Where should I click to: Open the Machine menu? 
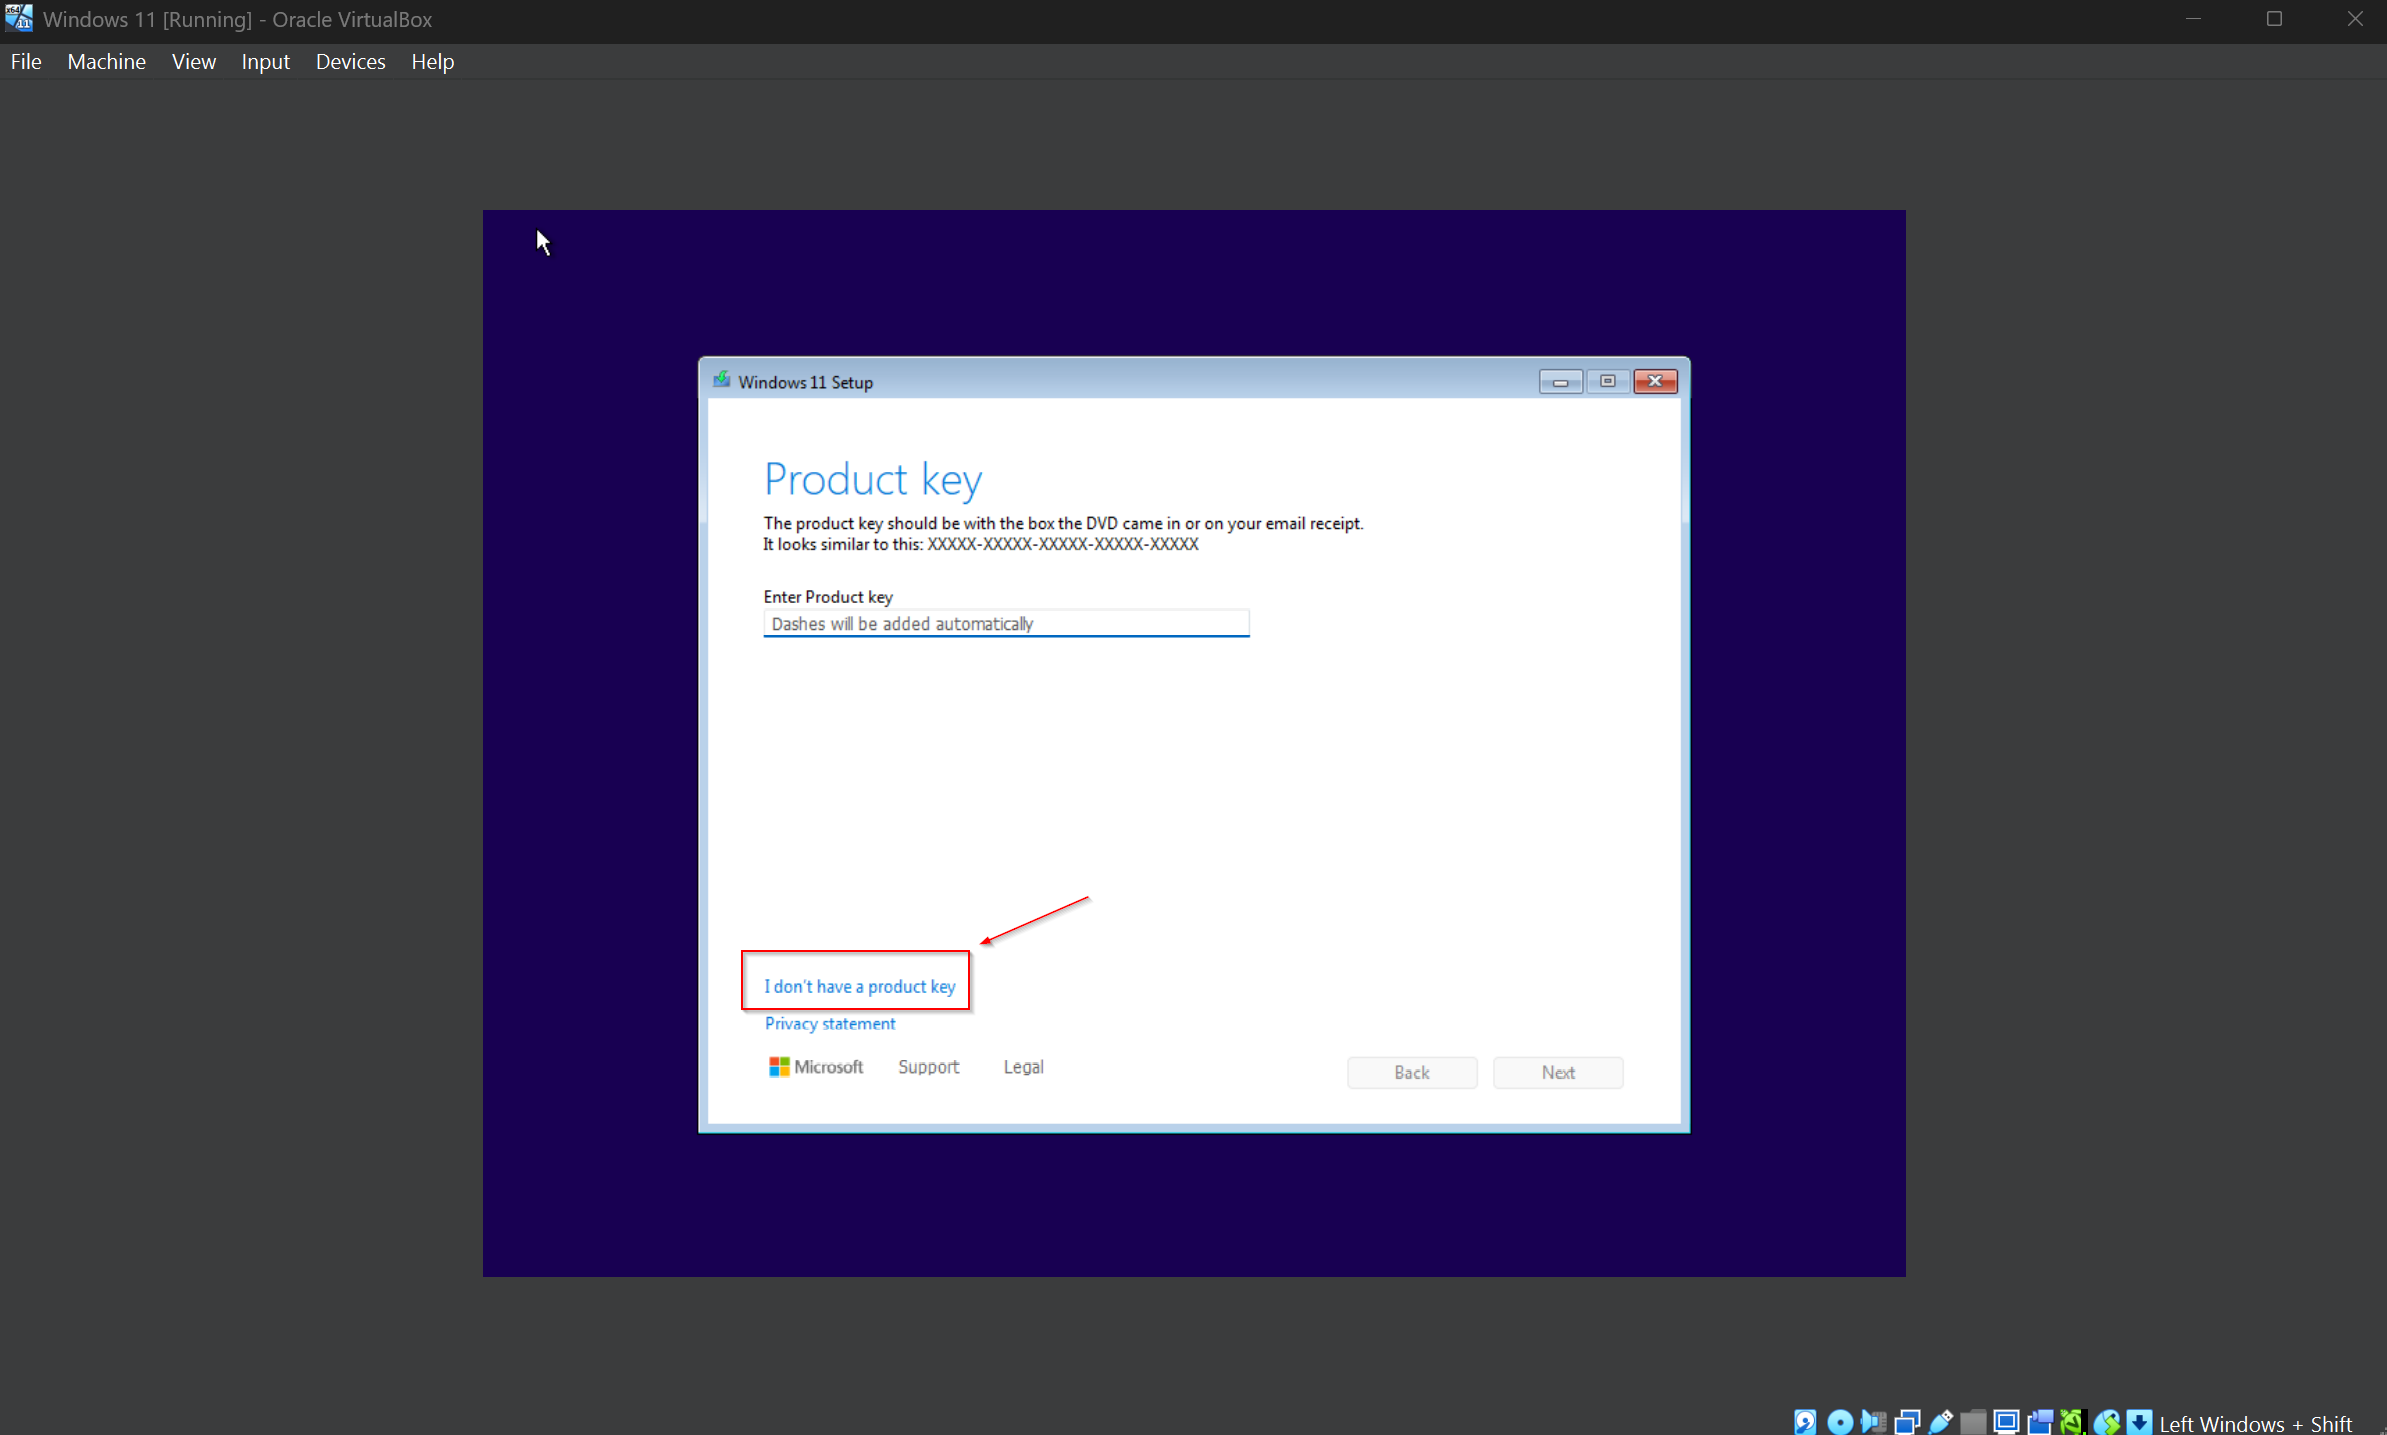click(x=106, y=61)
